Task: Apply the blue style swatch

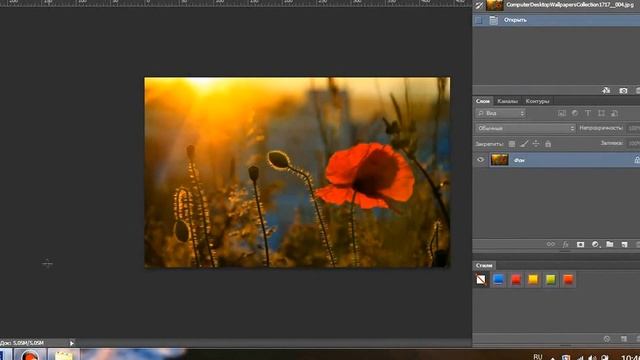Action: point(498,280)
